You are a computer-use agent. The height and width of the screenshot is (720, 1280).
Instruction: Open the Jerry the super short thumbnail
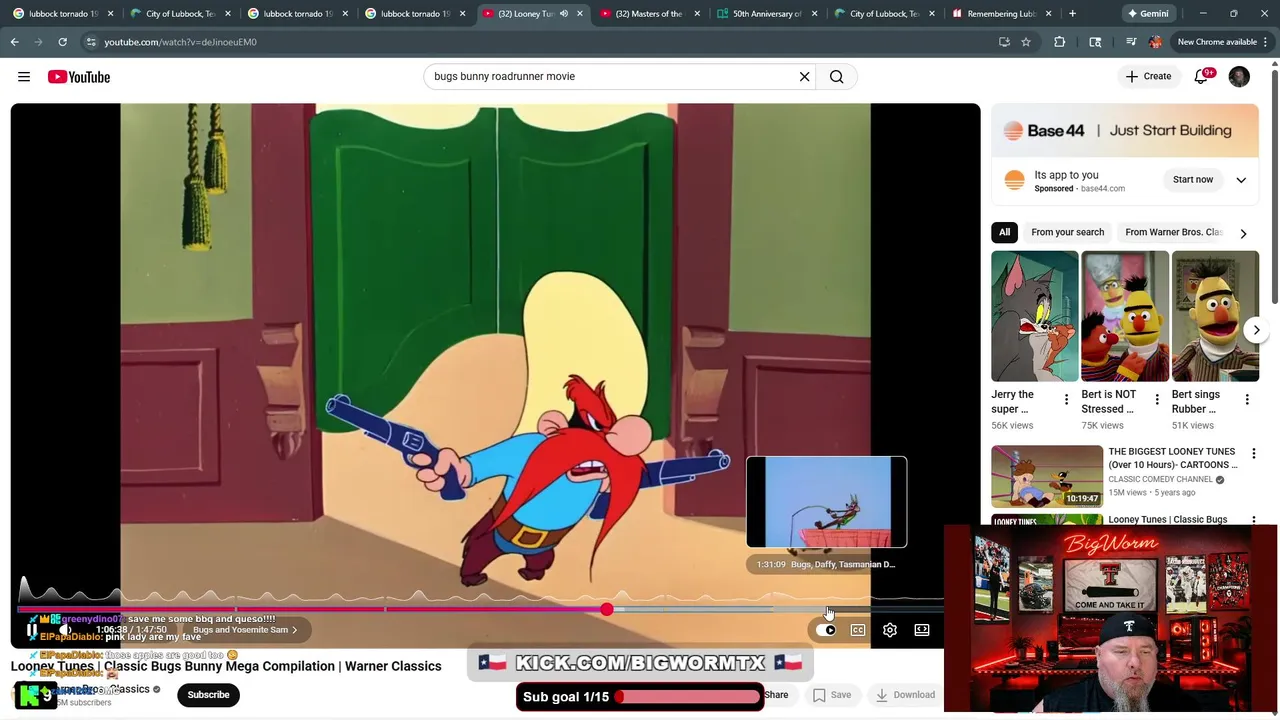point(1034,316)
